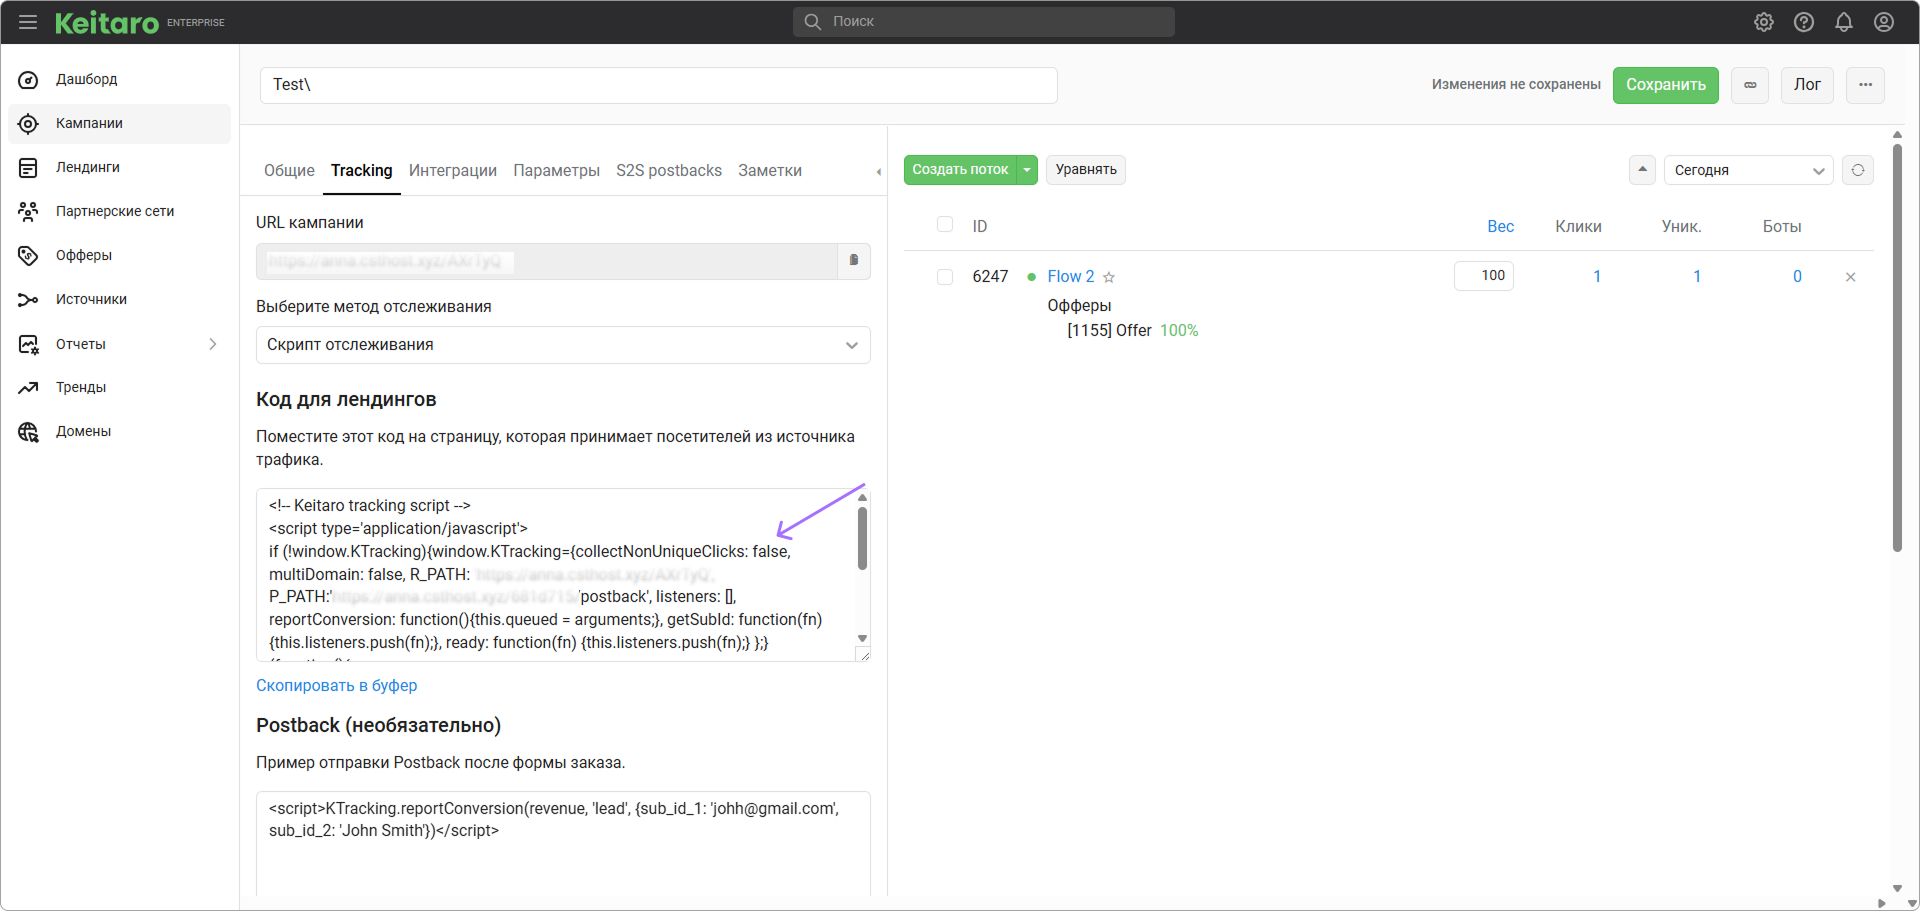Click star icon next to Flow 2
The image size is (1920, 911).
1109,277
